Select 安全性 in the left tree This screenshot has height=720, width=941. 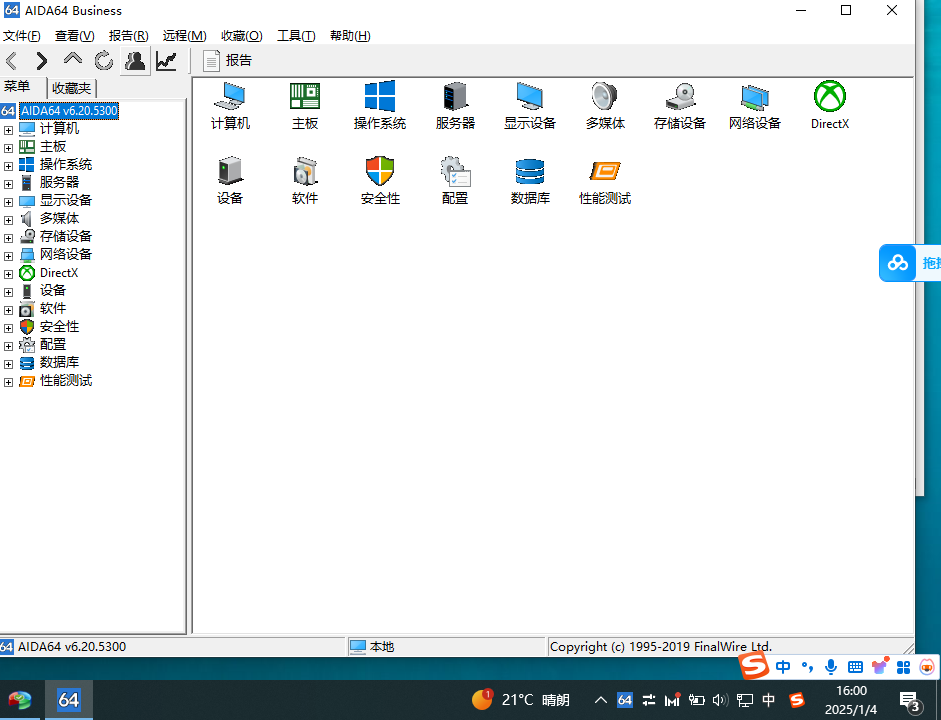pyautogui.click(x=59, y=327)
